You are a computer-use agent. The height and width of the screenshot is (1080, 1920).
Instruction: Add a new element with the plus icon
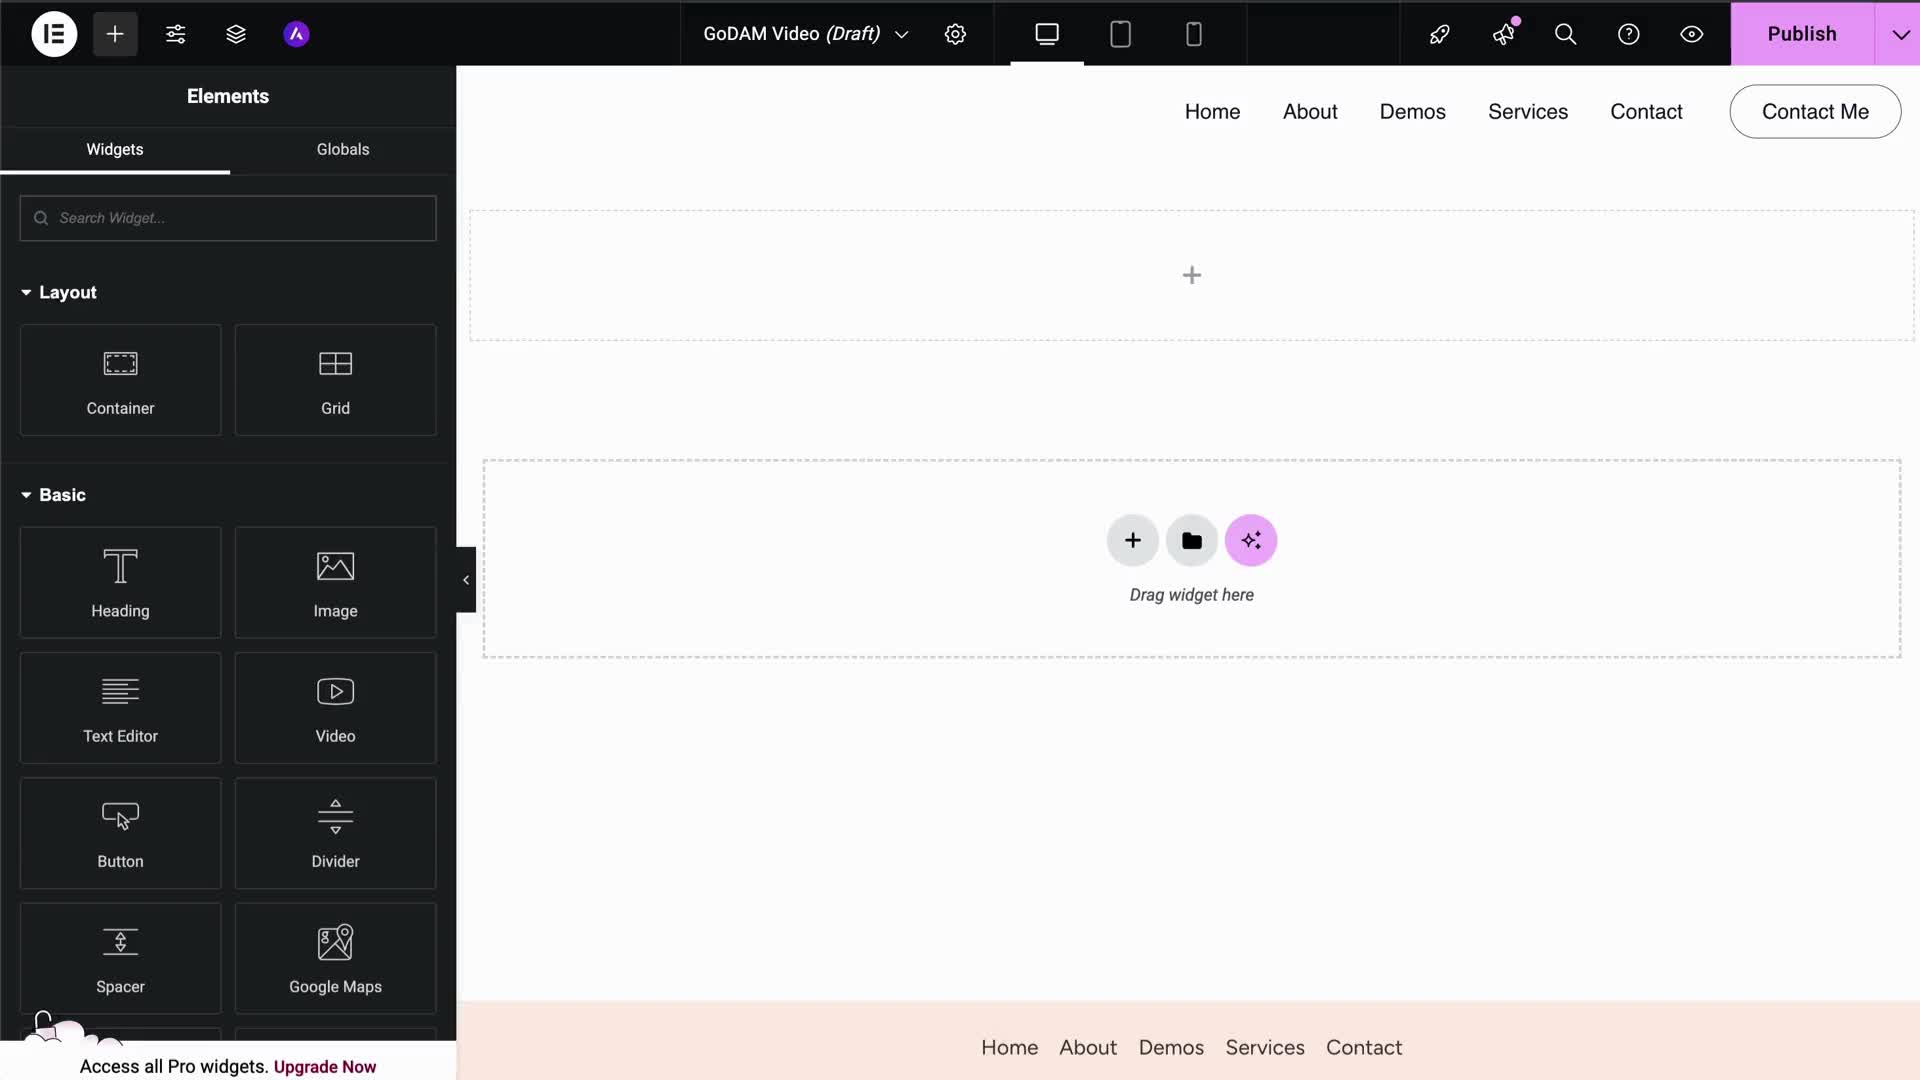(115, 33)
